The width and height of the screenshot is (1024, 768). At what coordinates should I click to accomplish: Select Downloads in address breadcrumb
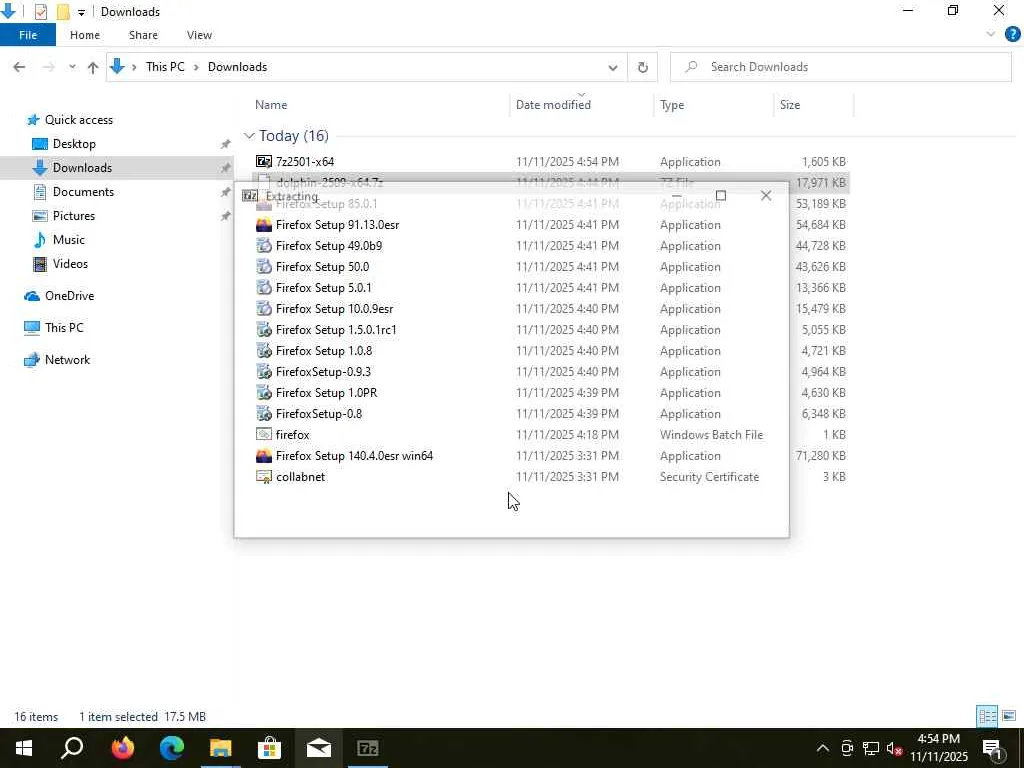[x=237, y=67]
